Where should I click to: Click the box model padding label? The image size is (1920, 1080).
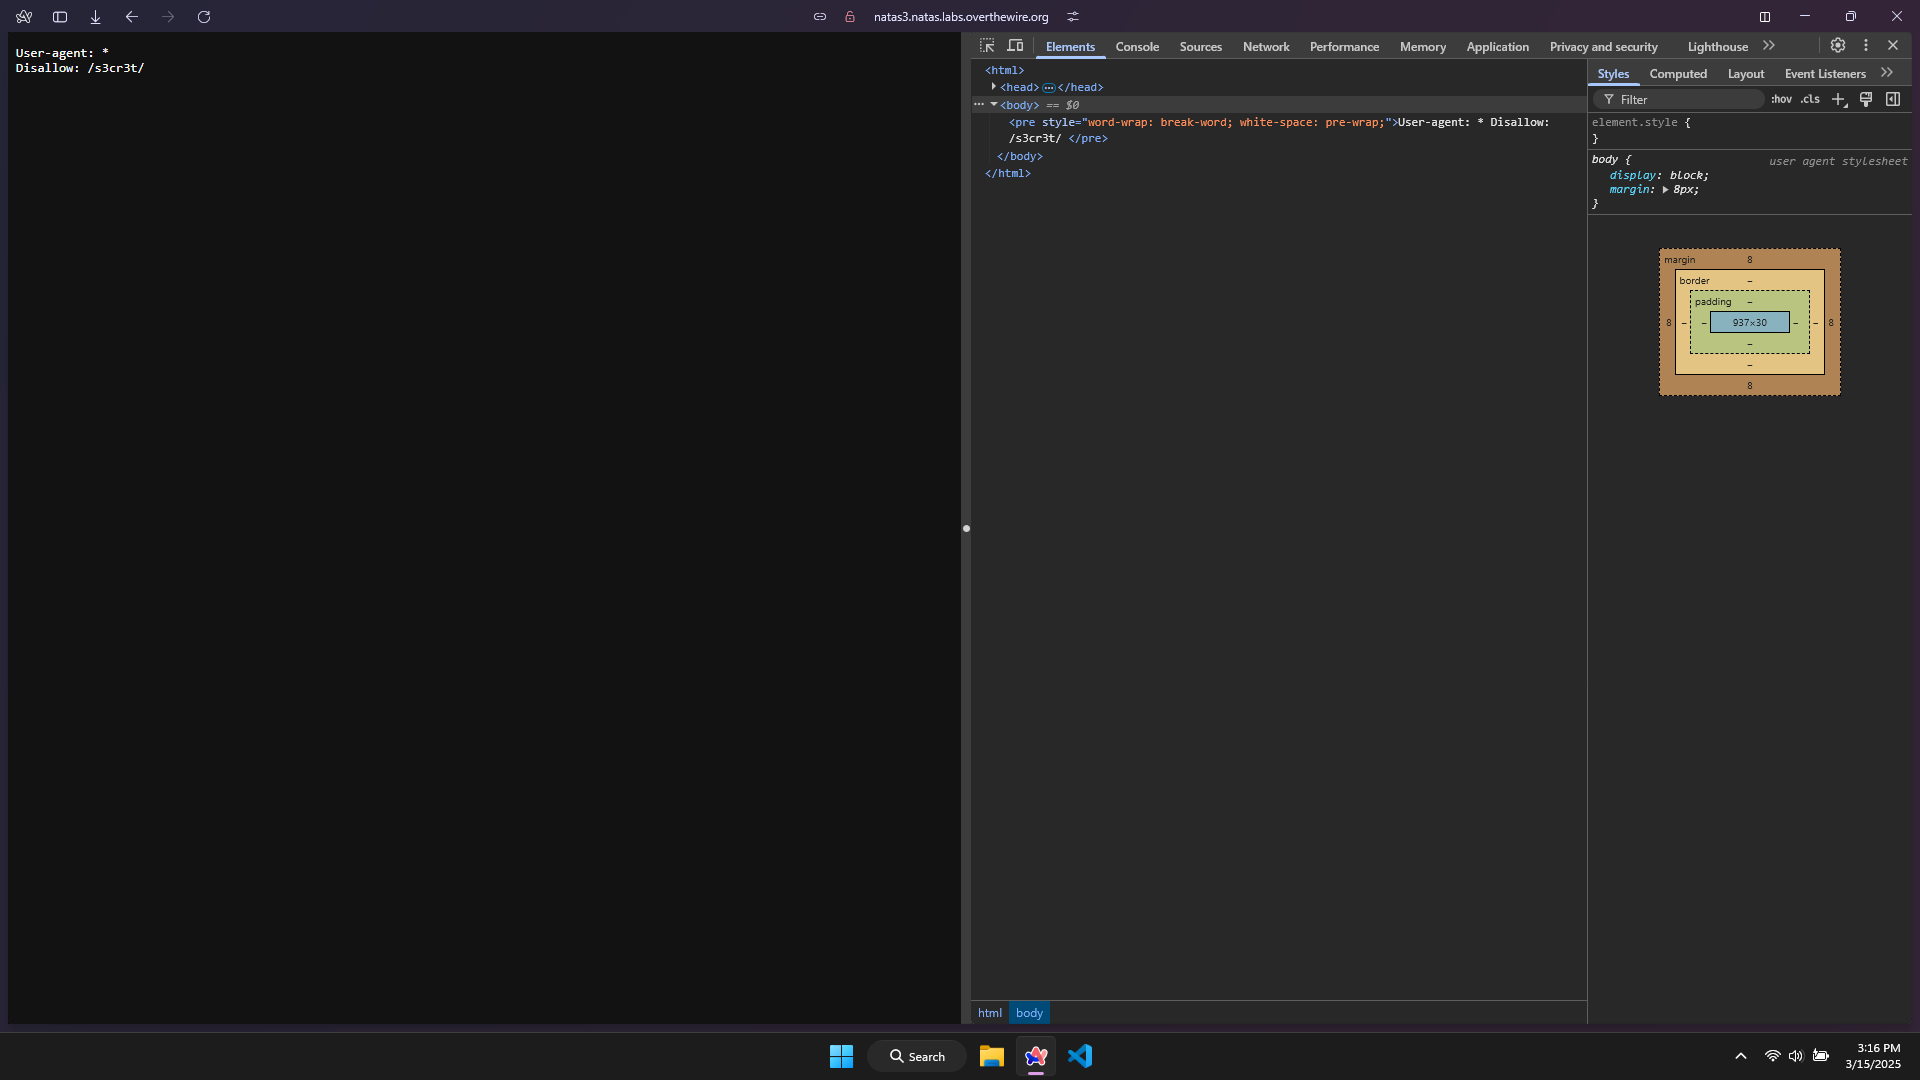click(x=1712, y=302)
